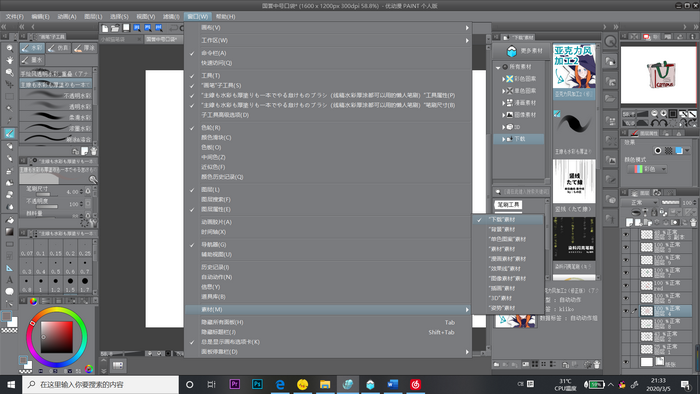
Task: Open Word from taskbar
Action: (393, 384)
